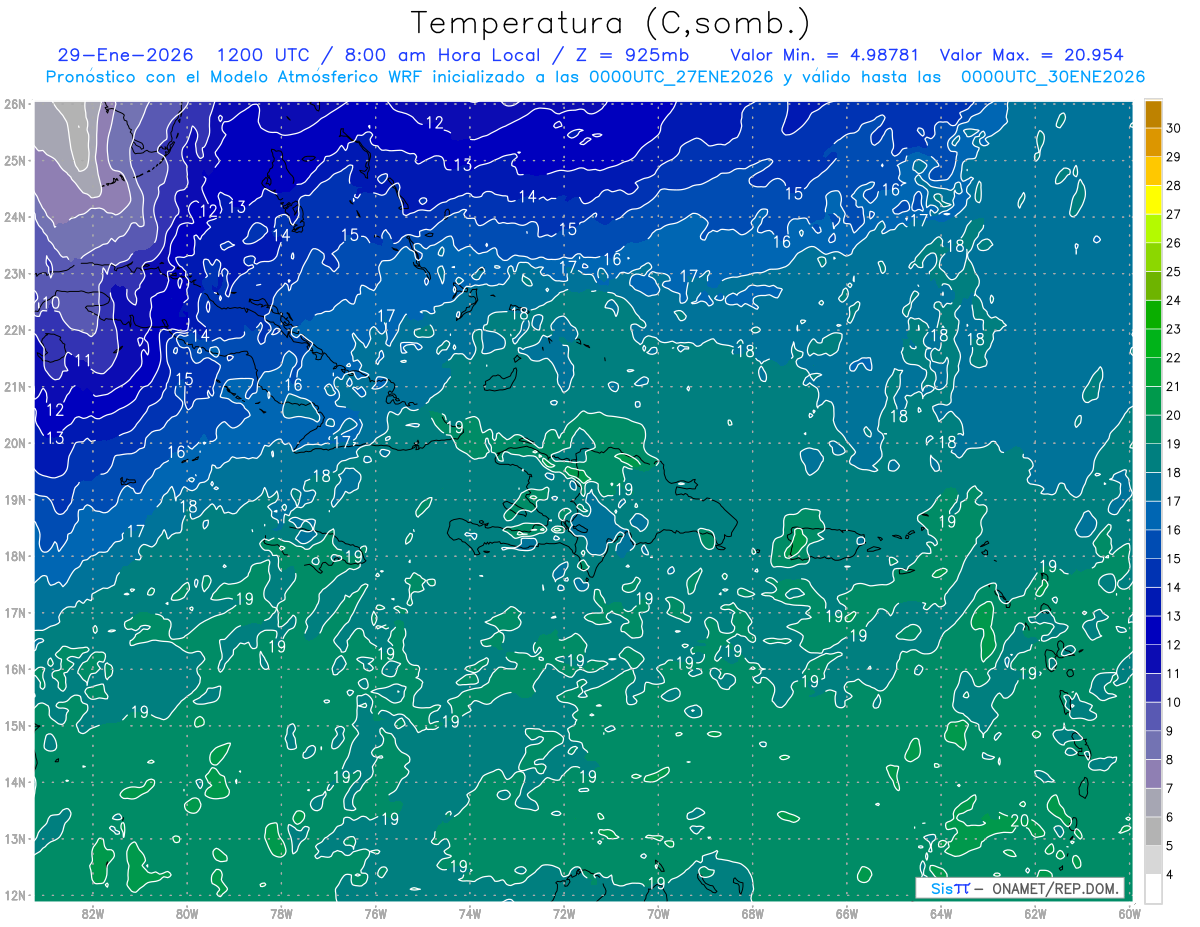Viewport: 1200px width, 927px height.
Task: Click the 68W longitude axis label
Action: [753, 913]
